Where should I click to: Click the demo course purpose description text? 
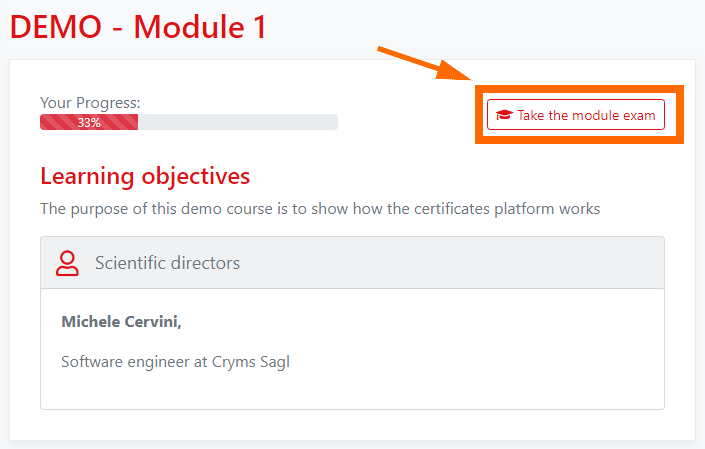pyautogui.click(x=320, y=209)
